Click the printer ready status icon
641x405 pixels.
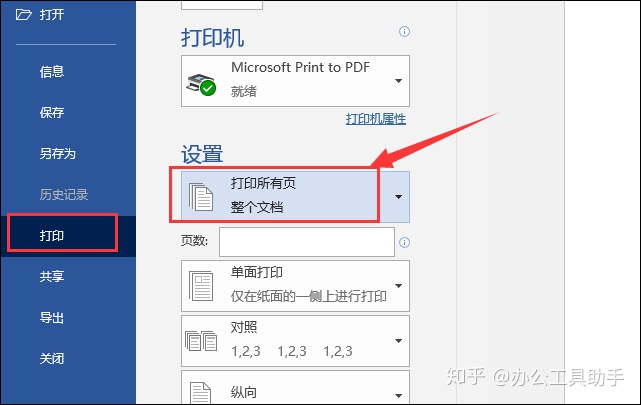coord(201,85)
